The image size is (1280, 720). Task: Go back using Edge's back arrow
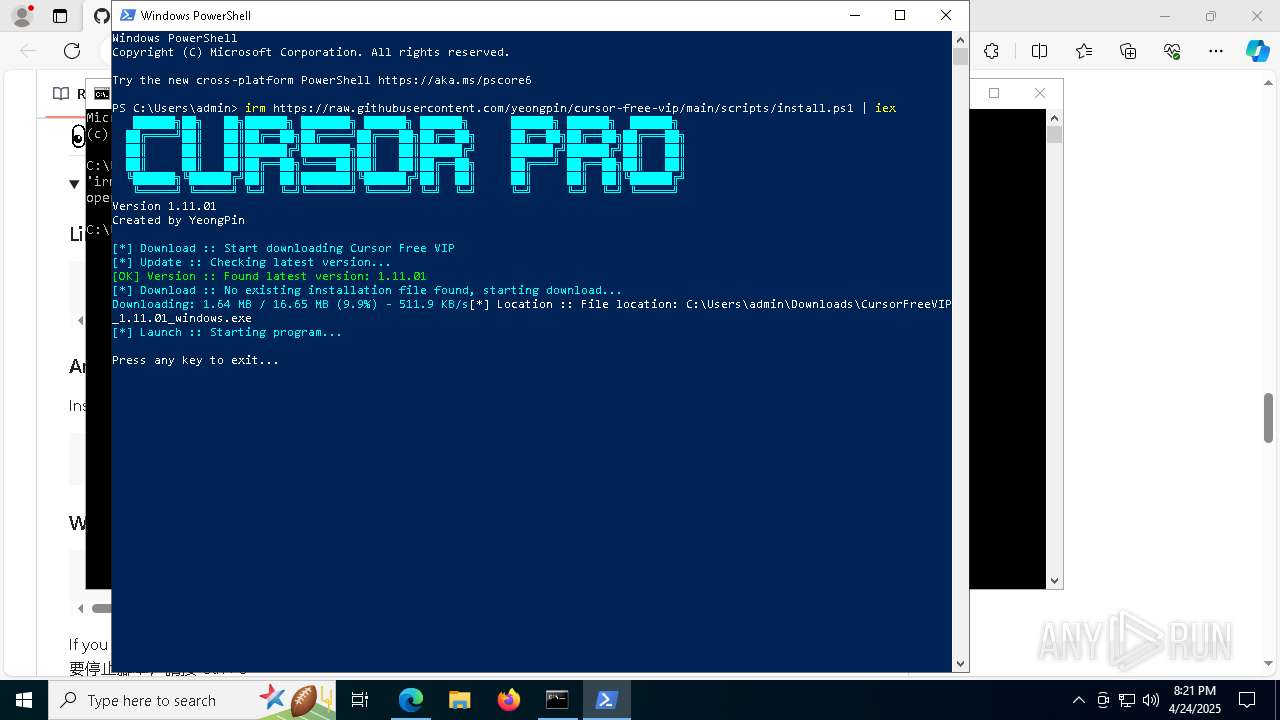coord(28,51)
